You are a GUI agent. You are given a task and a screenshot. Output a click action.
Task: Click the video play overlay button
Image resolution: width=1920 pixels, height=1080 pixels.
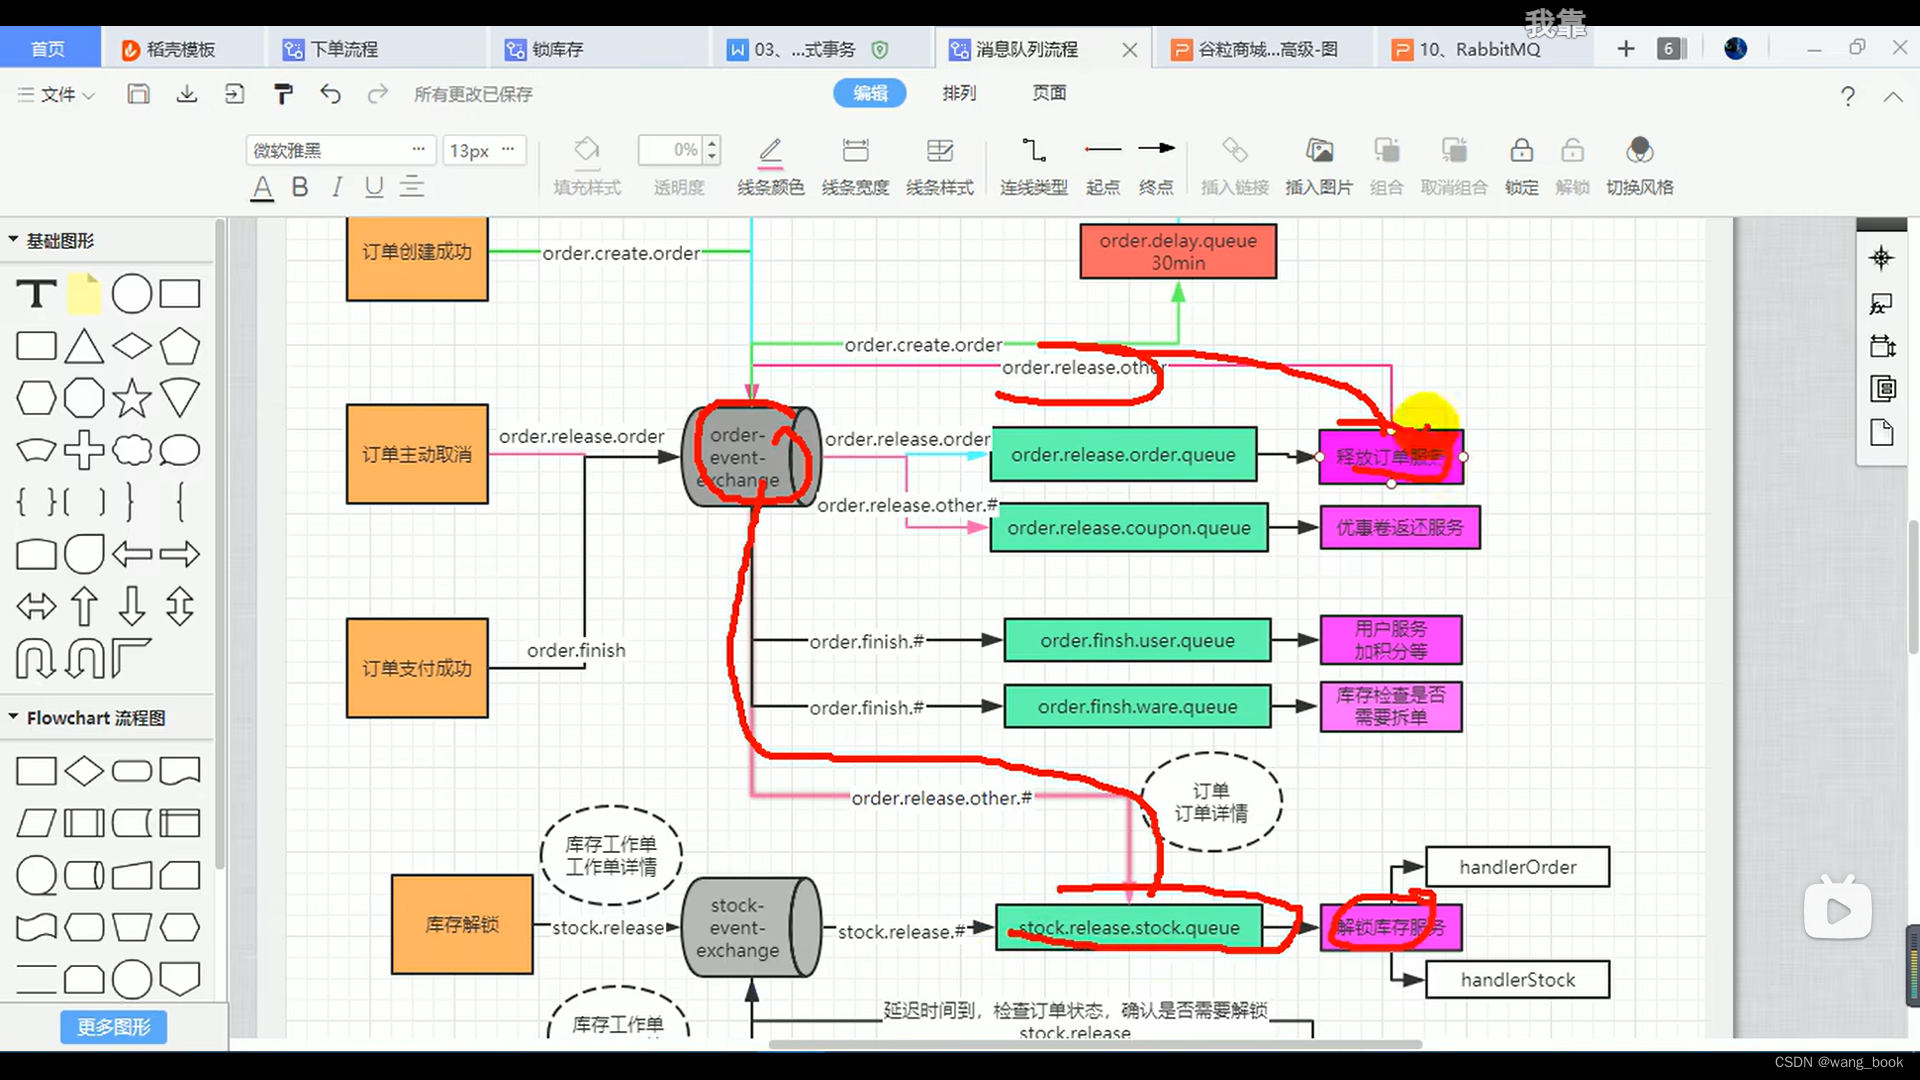(1838, 910)
